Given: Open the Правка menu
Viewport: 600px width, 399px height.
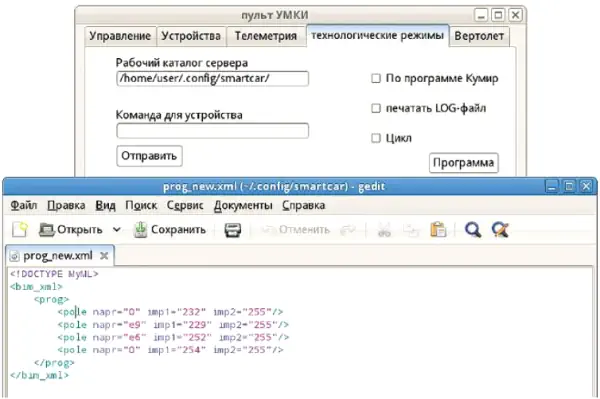Looking at the screenshot, I should pos(66,205).
